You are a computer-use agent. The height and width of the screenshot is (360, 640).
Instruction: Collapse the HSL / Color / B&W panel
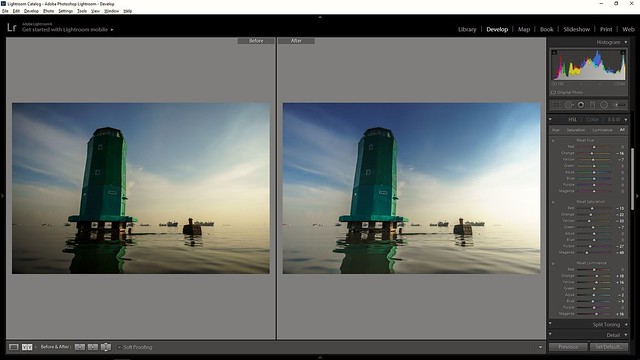pyautogui.click(x=626, y=120)
